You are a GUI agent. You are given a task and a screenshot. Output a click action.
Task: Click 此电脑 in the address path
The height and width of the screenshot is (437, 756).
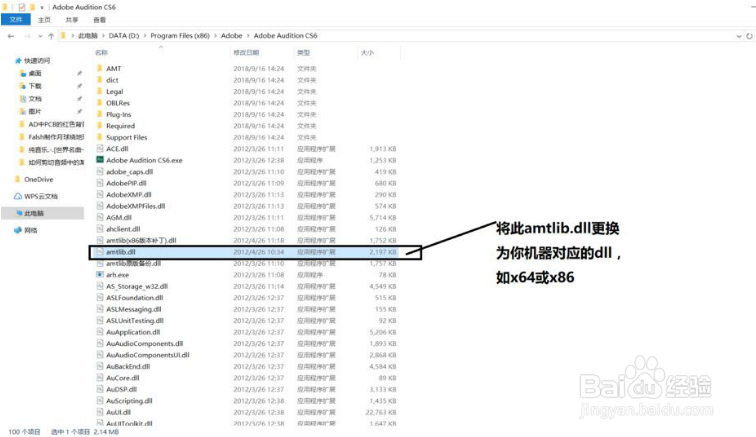click(88, 36)
